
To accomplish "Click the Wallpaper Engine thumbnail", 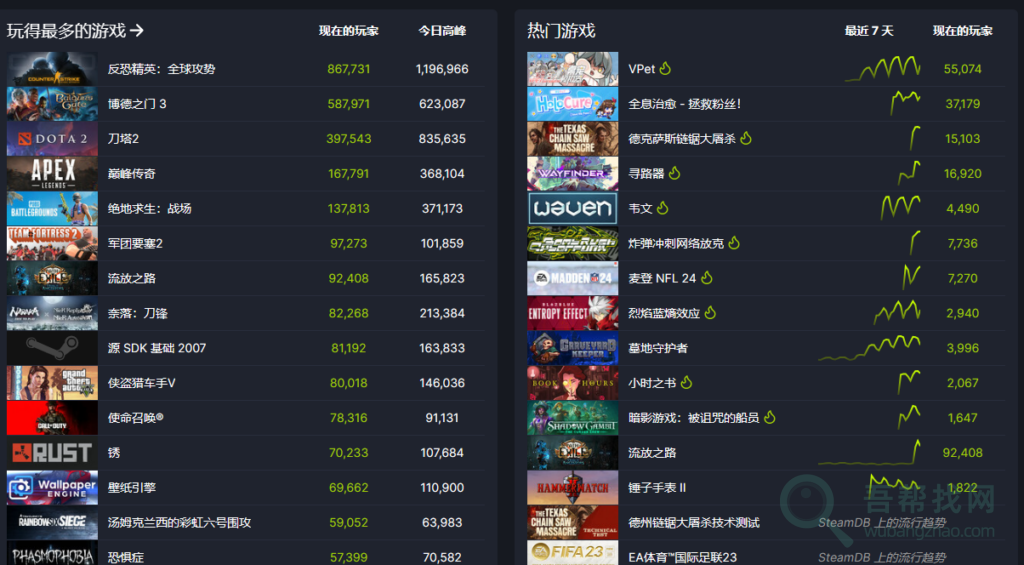I will click(x=52, y=488).
